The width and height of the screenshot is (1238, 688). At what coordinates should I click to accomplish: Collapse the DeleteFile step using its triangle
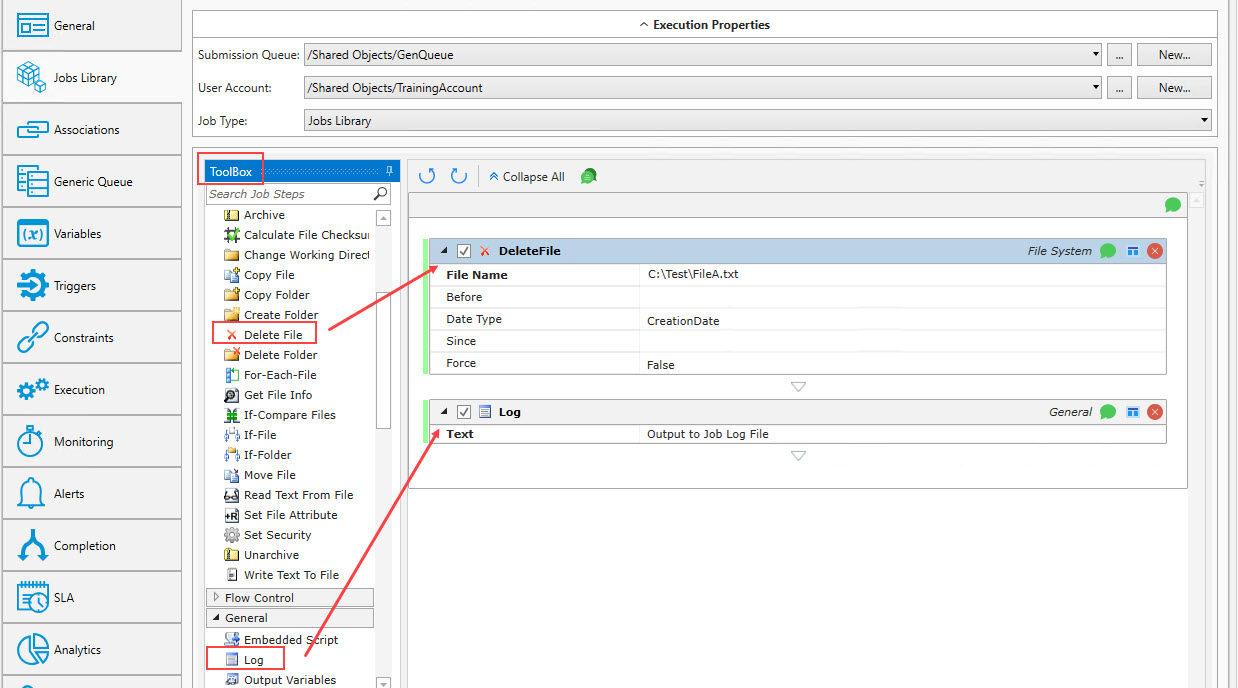(x=444, y=251)
